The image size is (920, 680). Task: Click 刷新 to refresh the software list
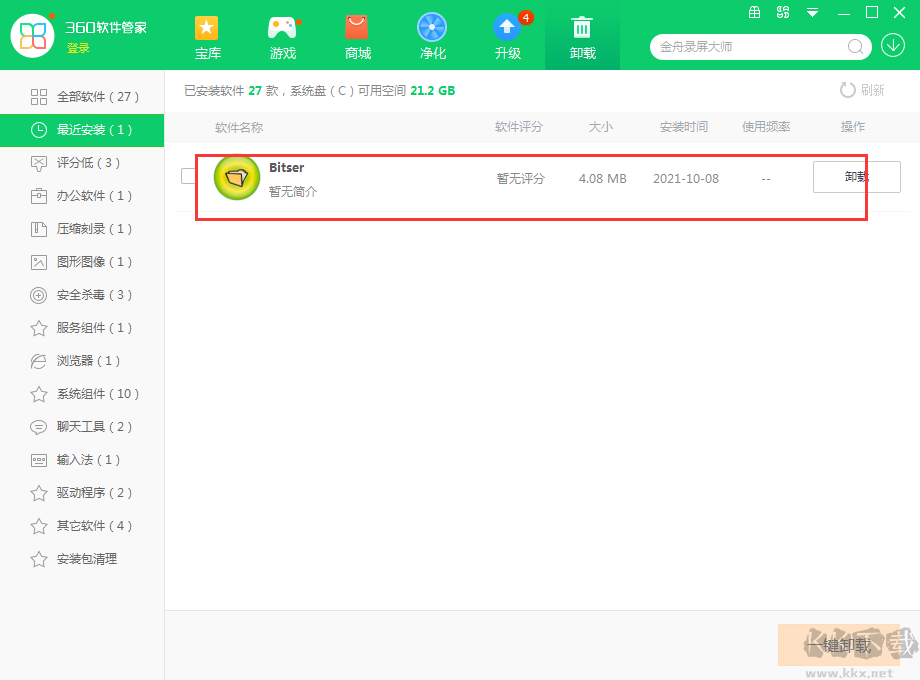pos(861,89)
